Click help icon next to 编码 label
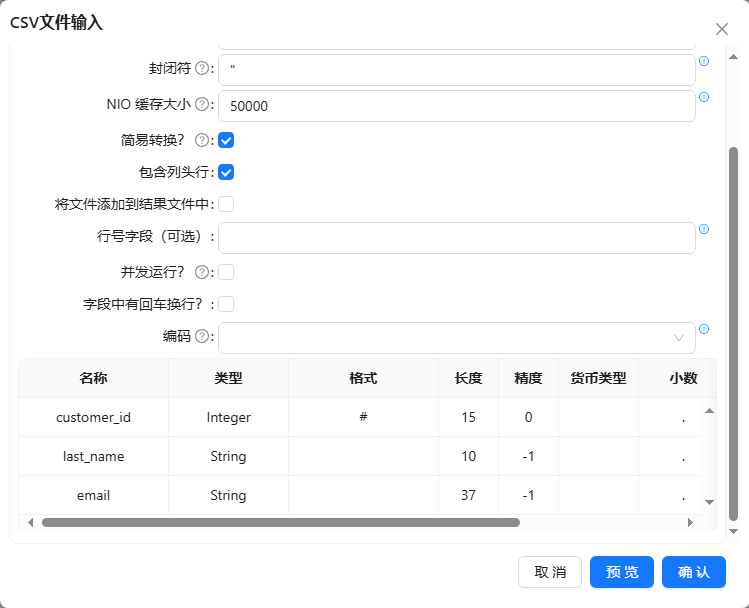 202,337
